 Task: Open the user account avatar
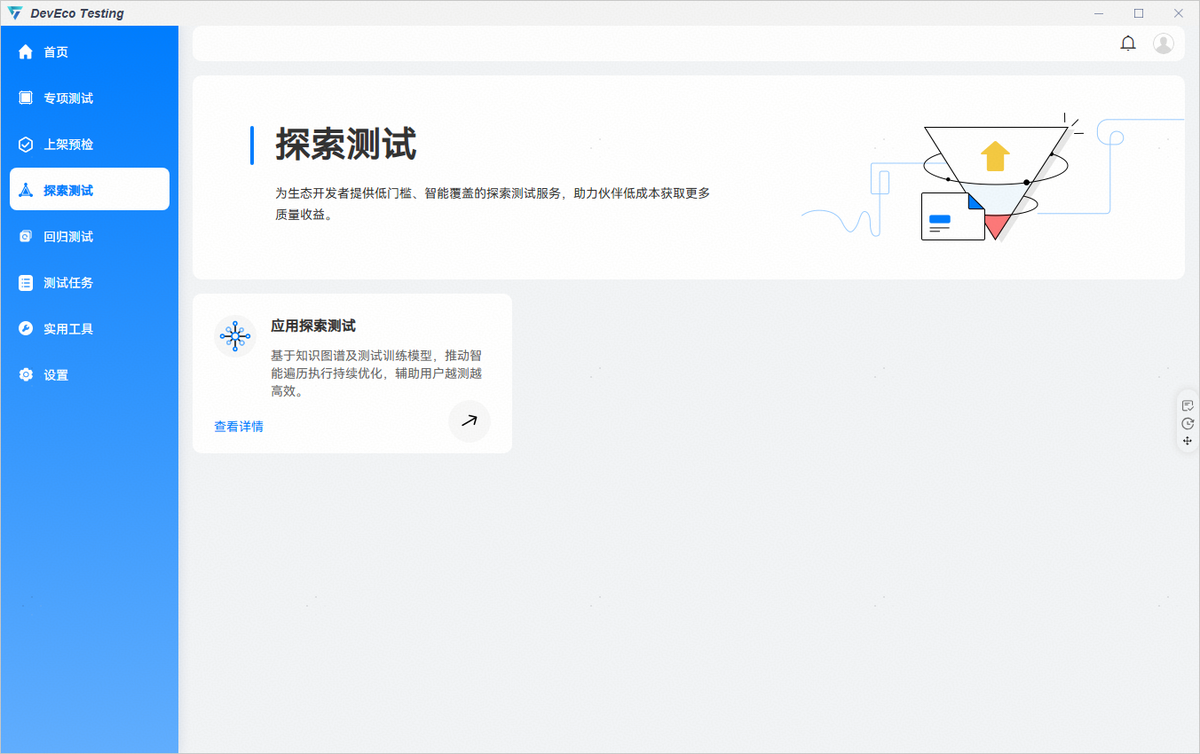(x=1163, y=43)
